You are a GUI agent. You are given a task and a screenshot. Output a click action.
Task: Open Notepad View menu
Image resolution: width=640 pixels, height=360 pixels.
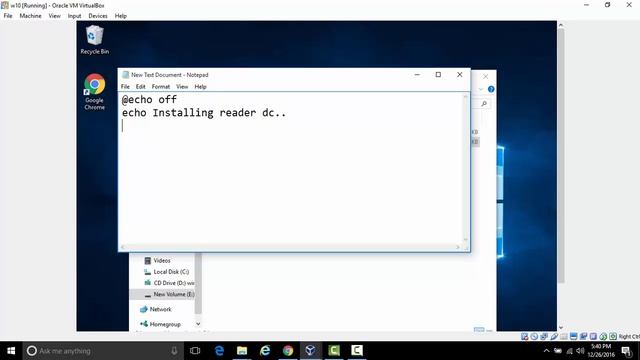tap(182, 87)
